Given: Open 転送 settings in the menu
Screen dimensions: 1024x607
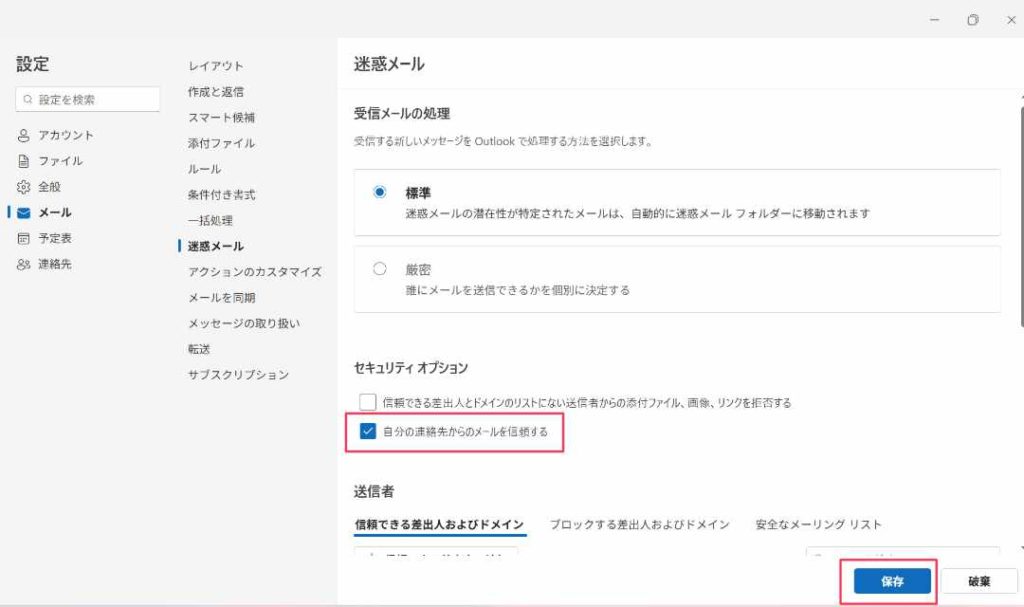Looking at the screenshot, I should click(200, 349).
